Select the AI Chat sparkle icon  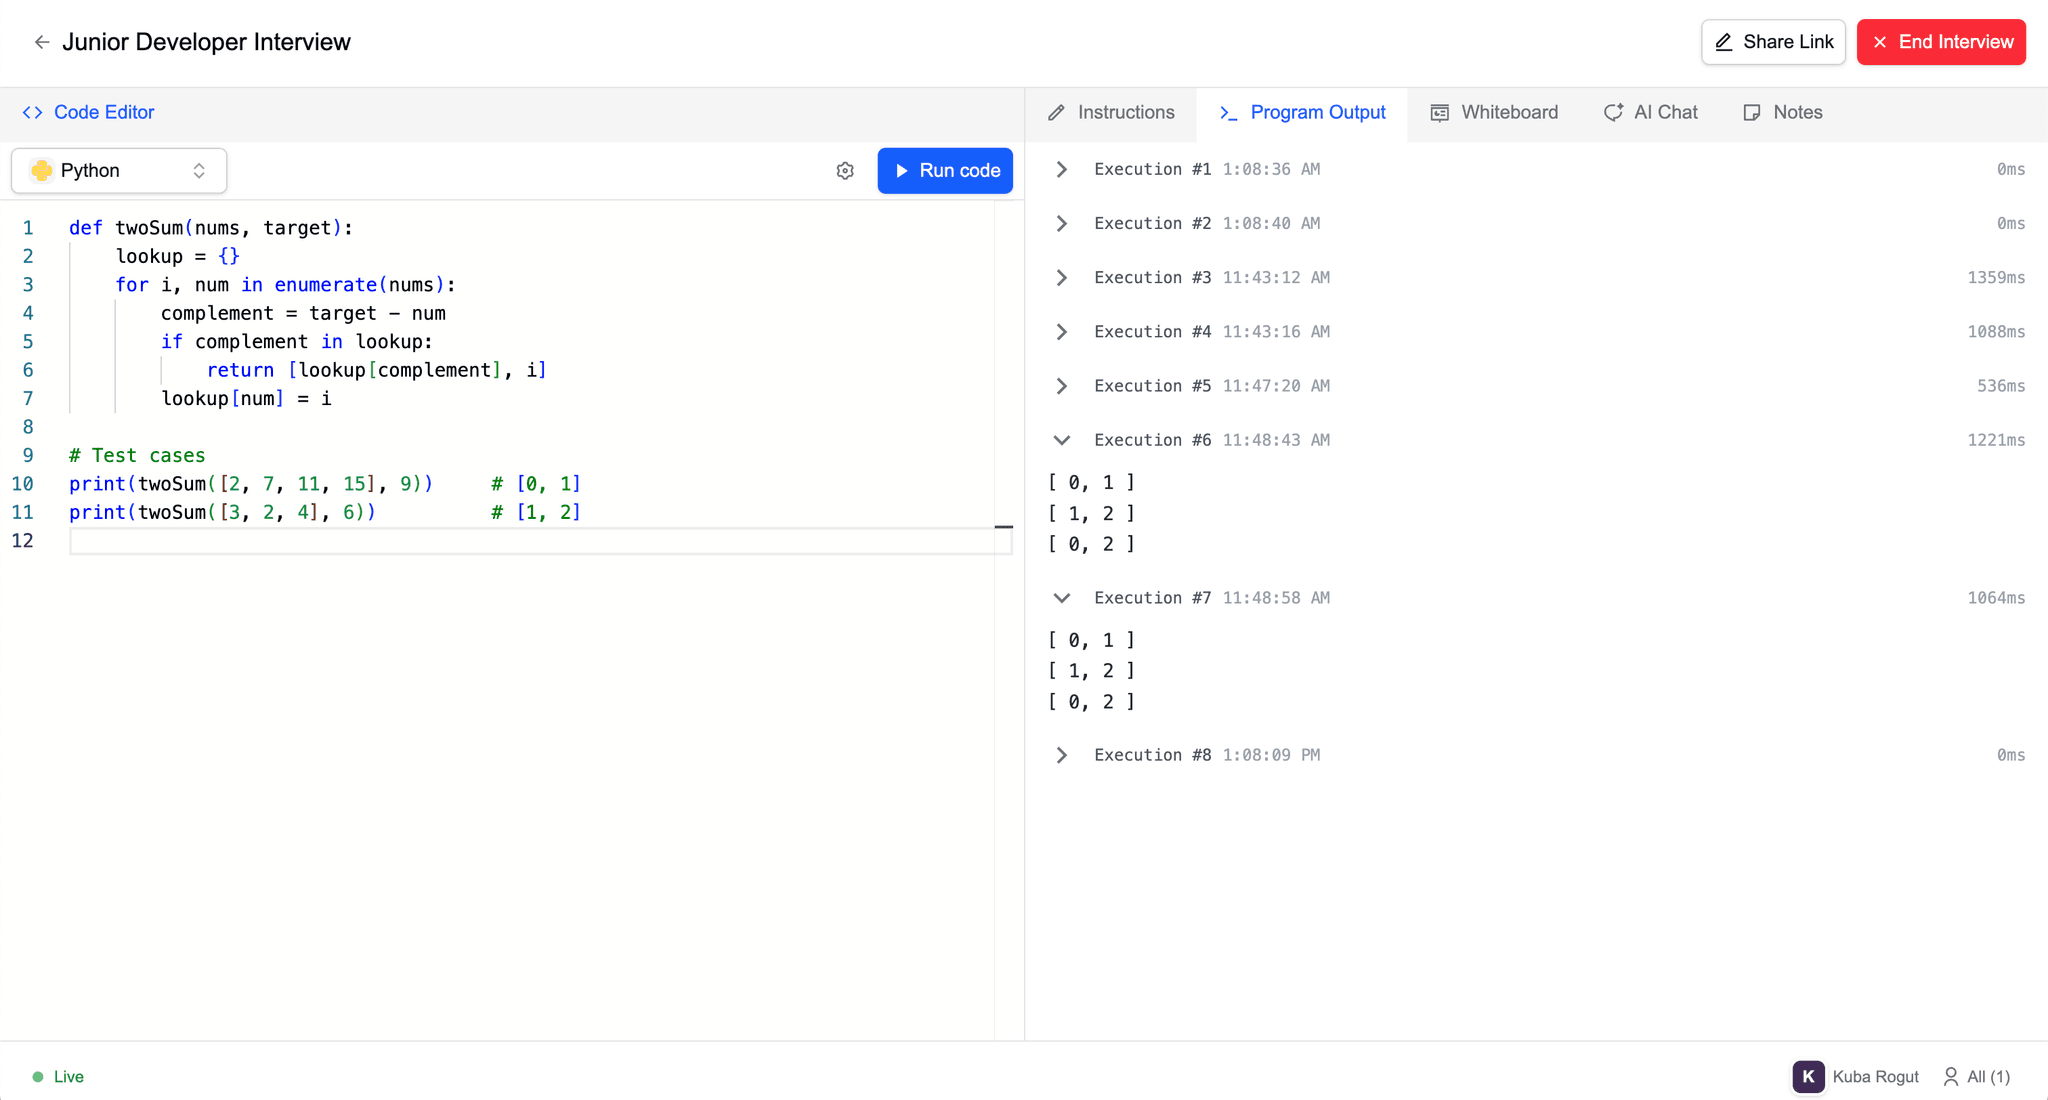click(1613, 112)
